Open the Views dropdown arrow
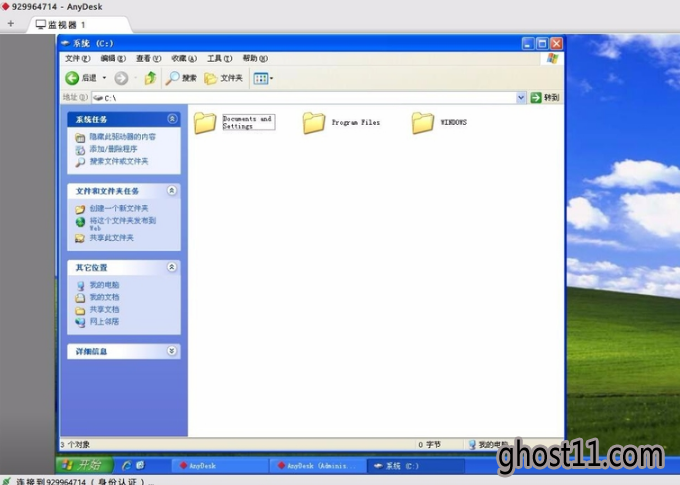Screen dimensions: 680x485 coord(271,79)
